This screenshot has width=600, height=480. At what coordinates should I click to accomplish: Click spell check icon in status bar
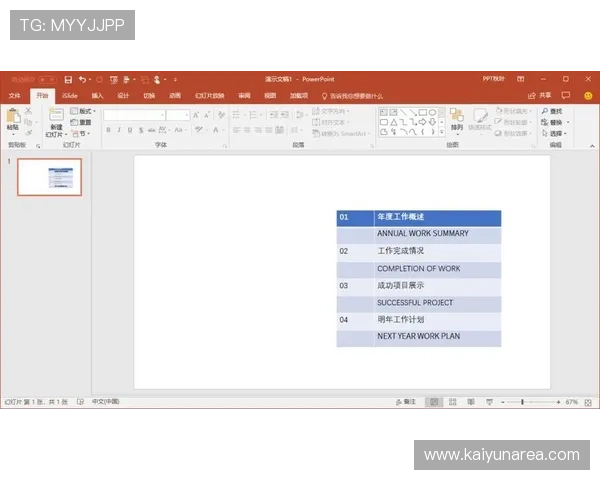pos(80,402)
